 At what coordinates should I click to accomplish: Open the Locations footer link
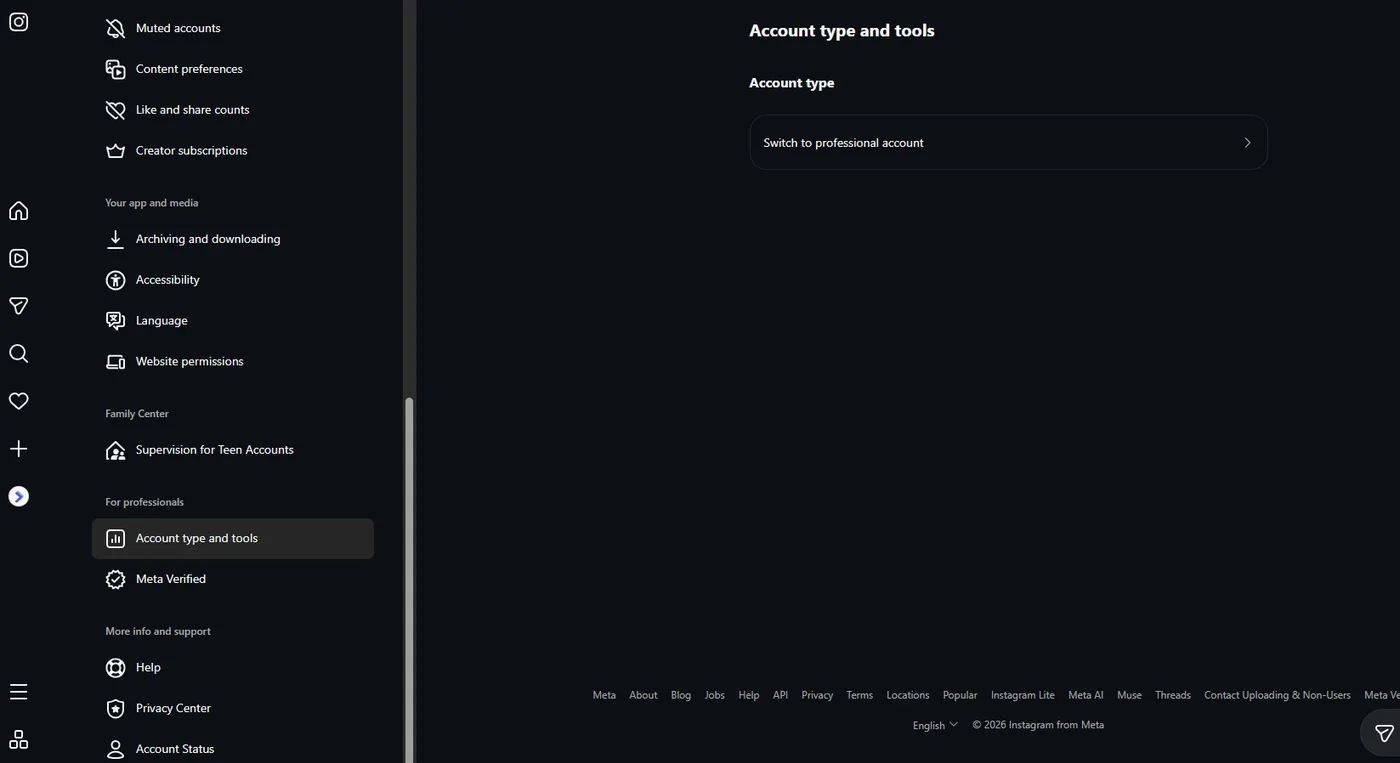pyautogui.click(x=908, y=695)
